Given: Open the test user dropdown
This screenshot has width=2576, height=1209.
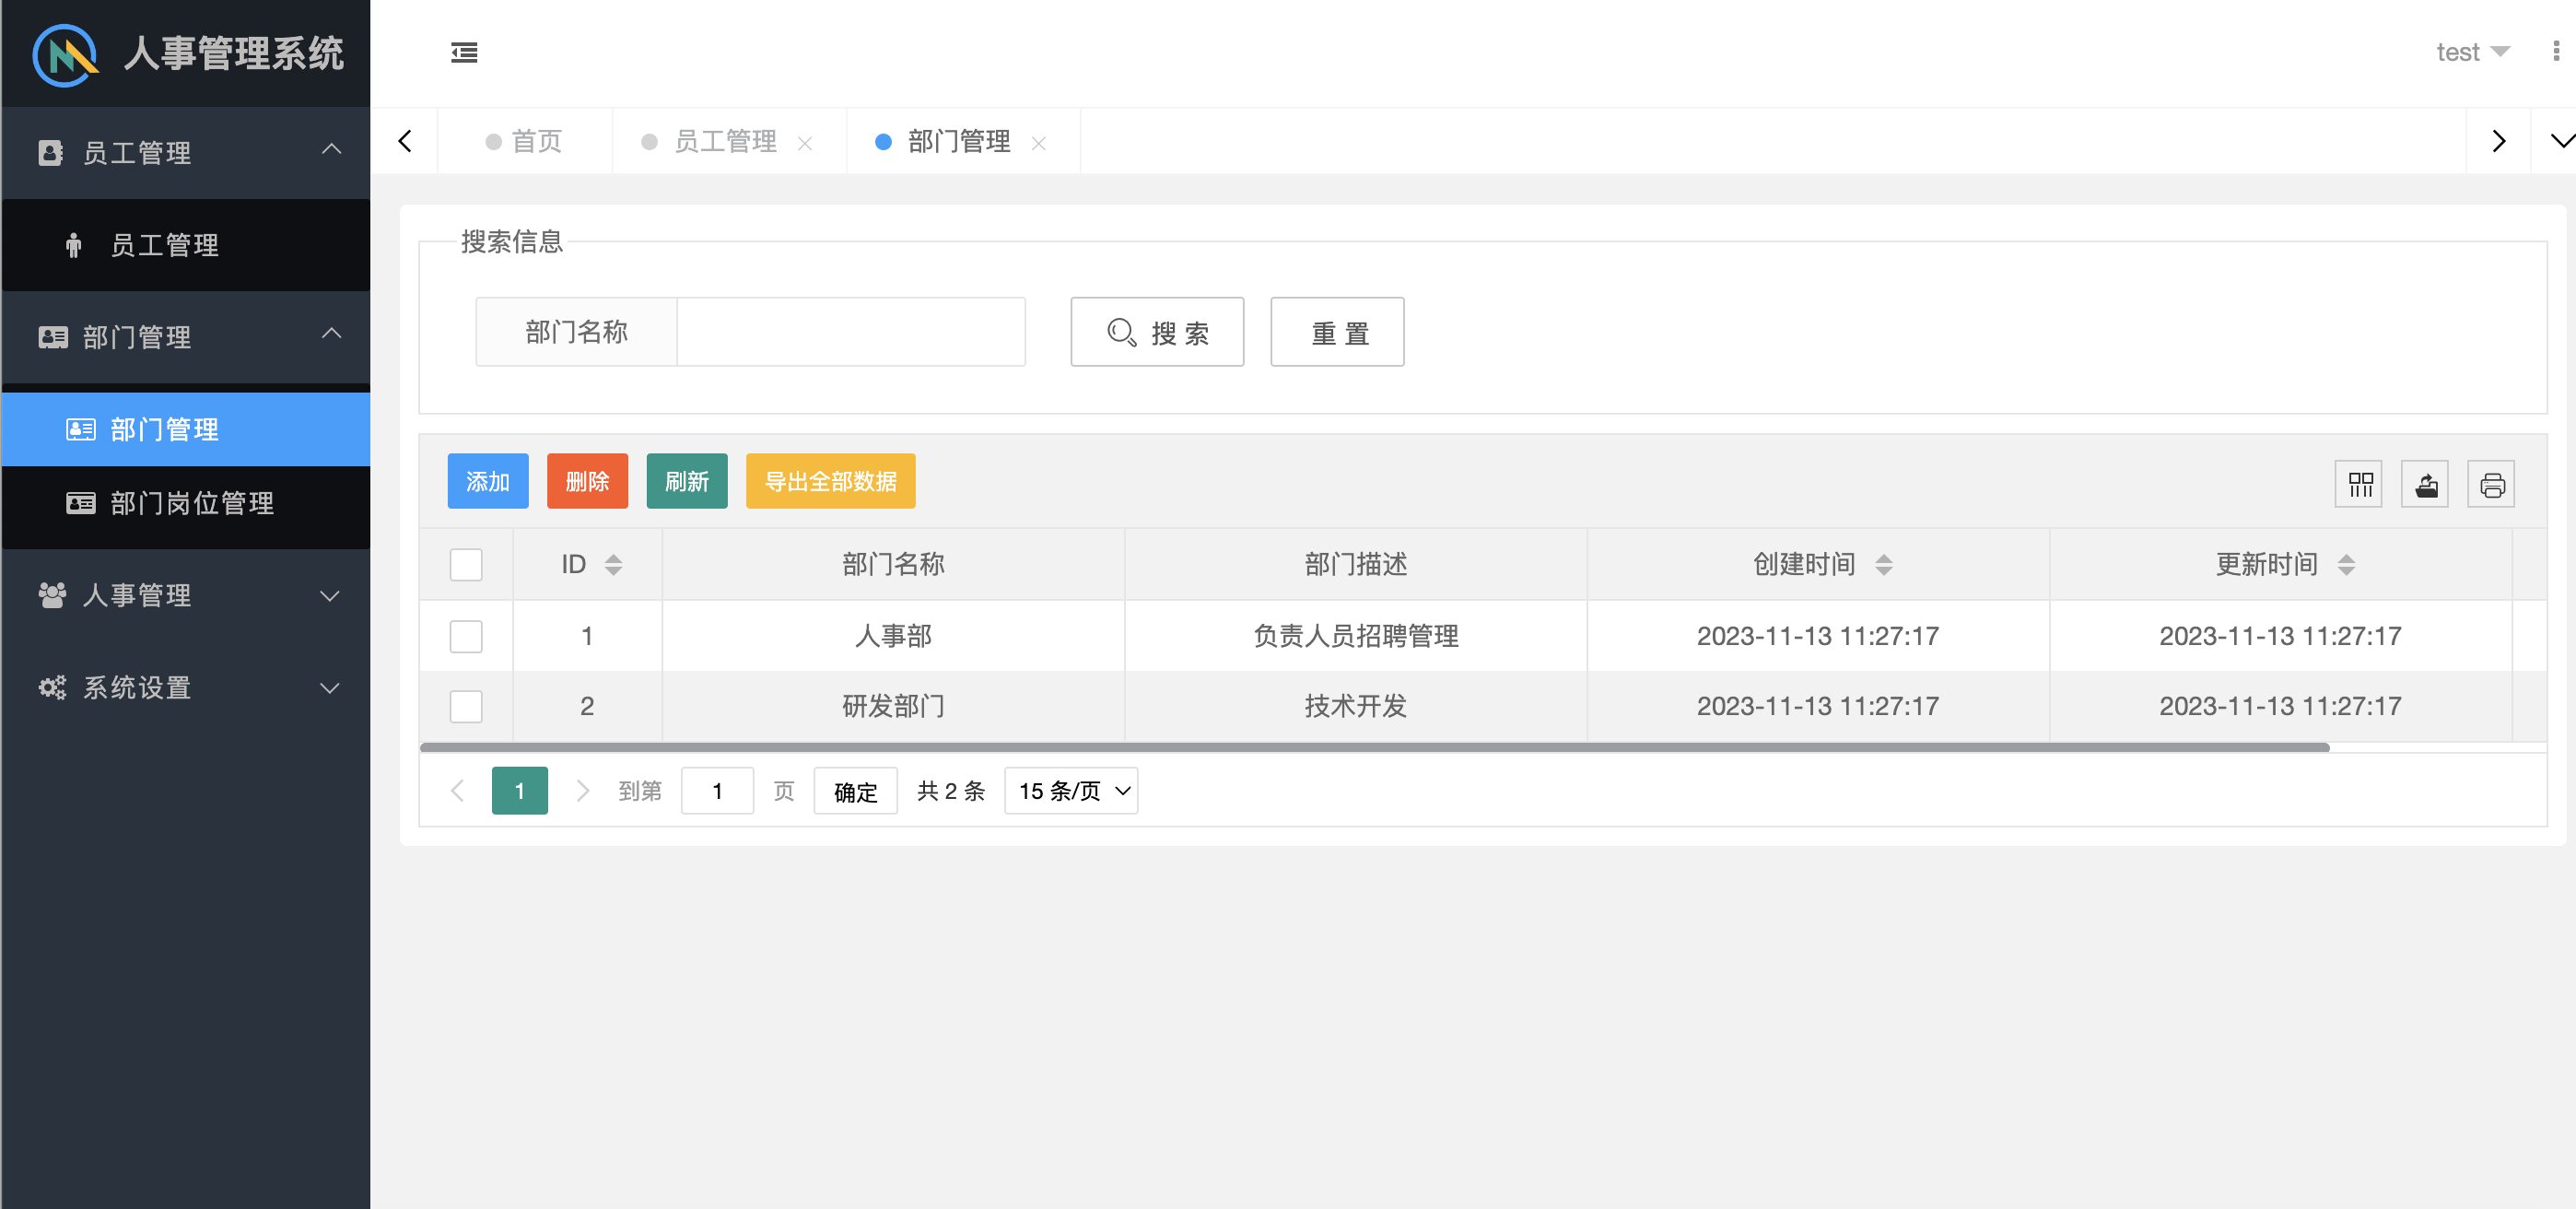Looking at the screenshot, I should [2472, 52].
